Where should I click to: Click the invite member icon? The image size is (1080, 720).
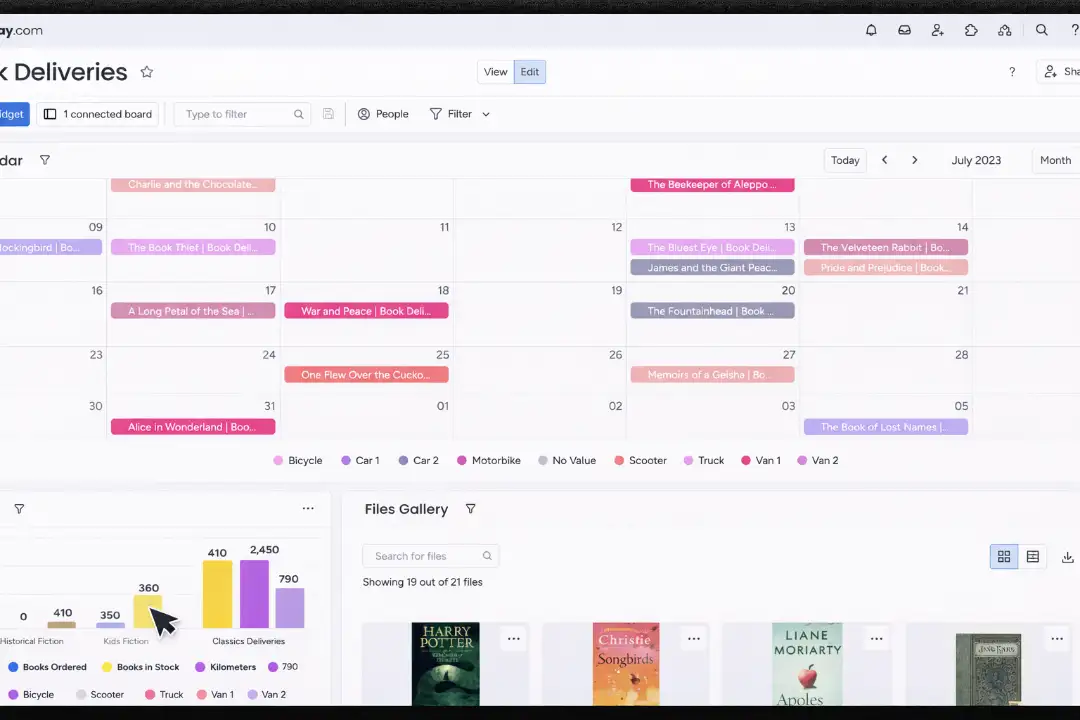[x=937, y=30]
